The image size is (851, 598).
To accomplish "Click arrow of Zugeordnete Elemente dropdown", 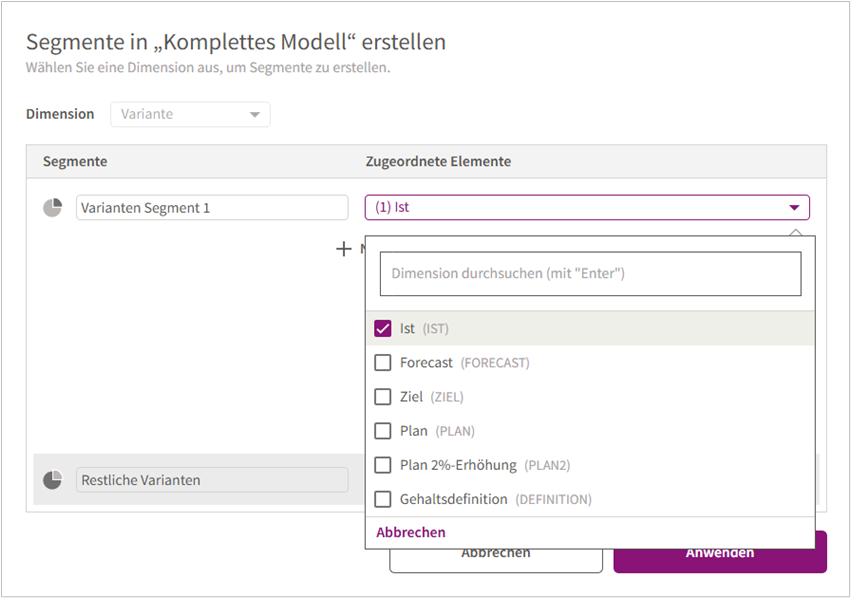I will coord(794,207).
